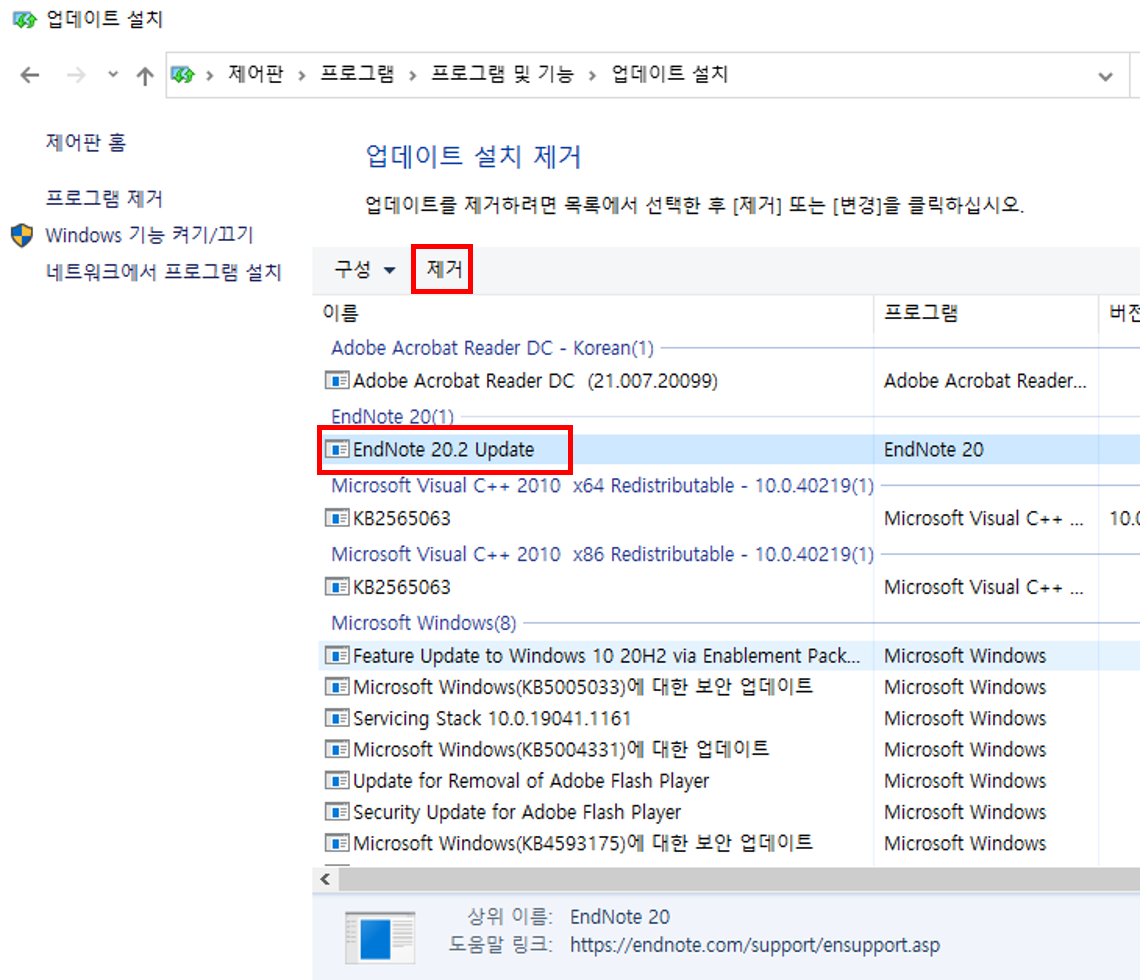Viewport: 1140px width, 980px height.
Task: Click the 업데이트 설치 window title icon
Action: click(24, 19)
